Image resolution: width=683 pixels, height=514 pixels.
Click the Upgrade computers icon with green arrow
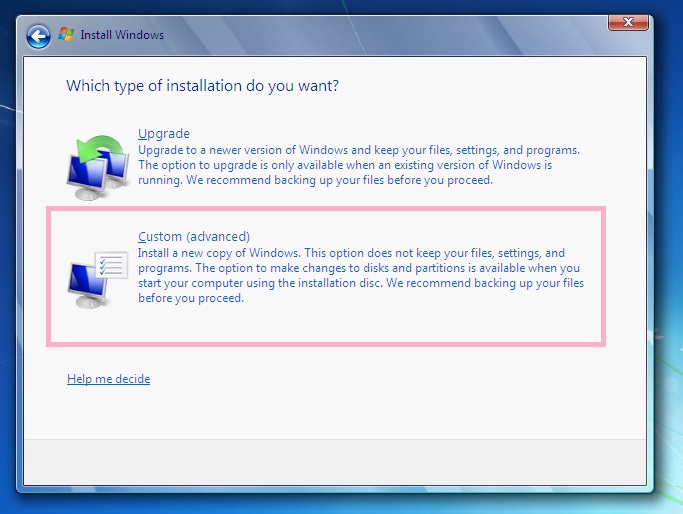pos(98,167)
